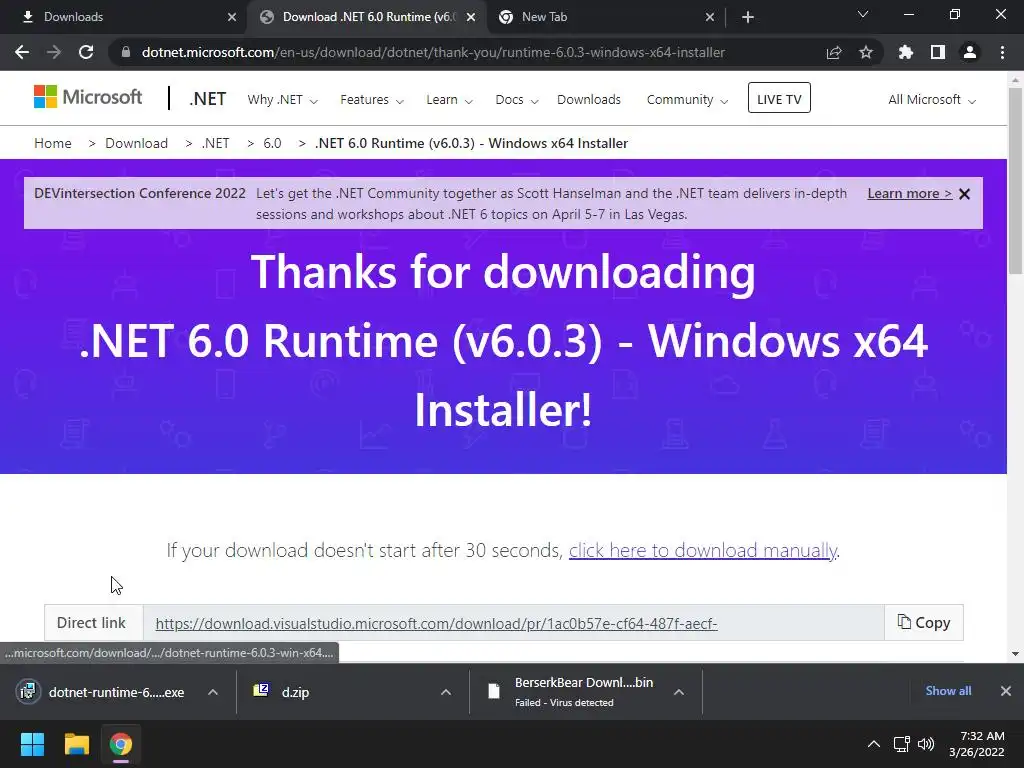Copy the direct link with Copy button
Image resolution: width=1024 pixels, height=768 pixels.
point(923,622)
